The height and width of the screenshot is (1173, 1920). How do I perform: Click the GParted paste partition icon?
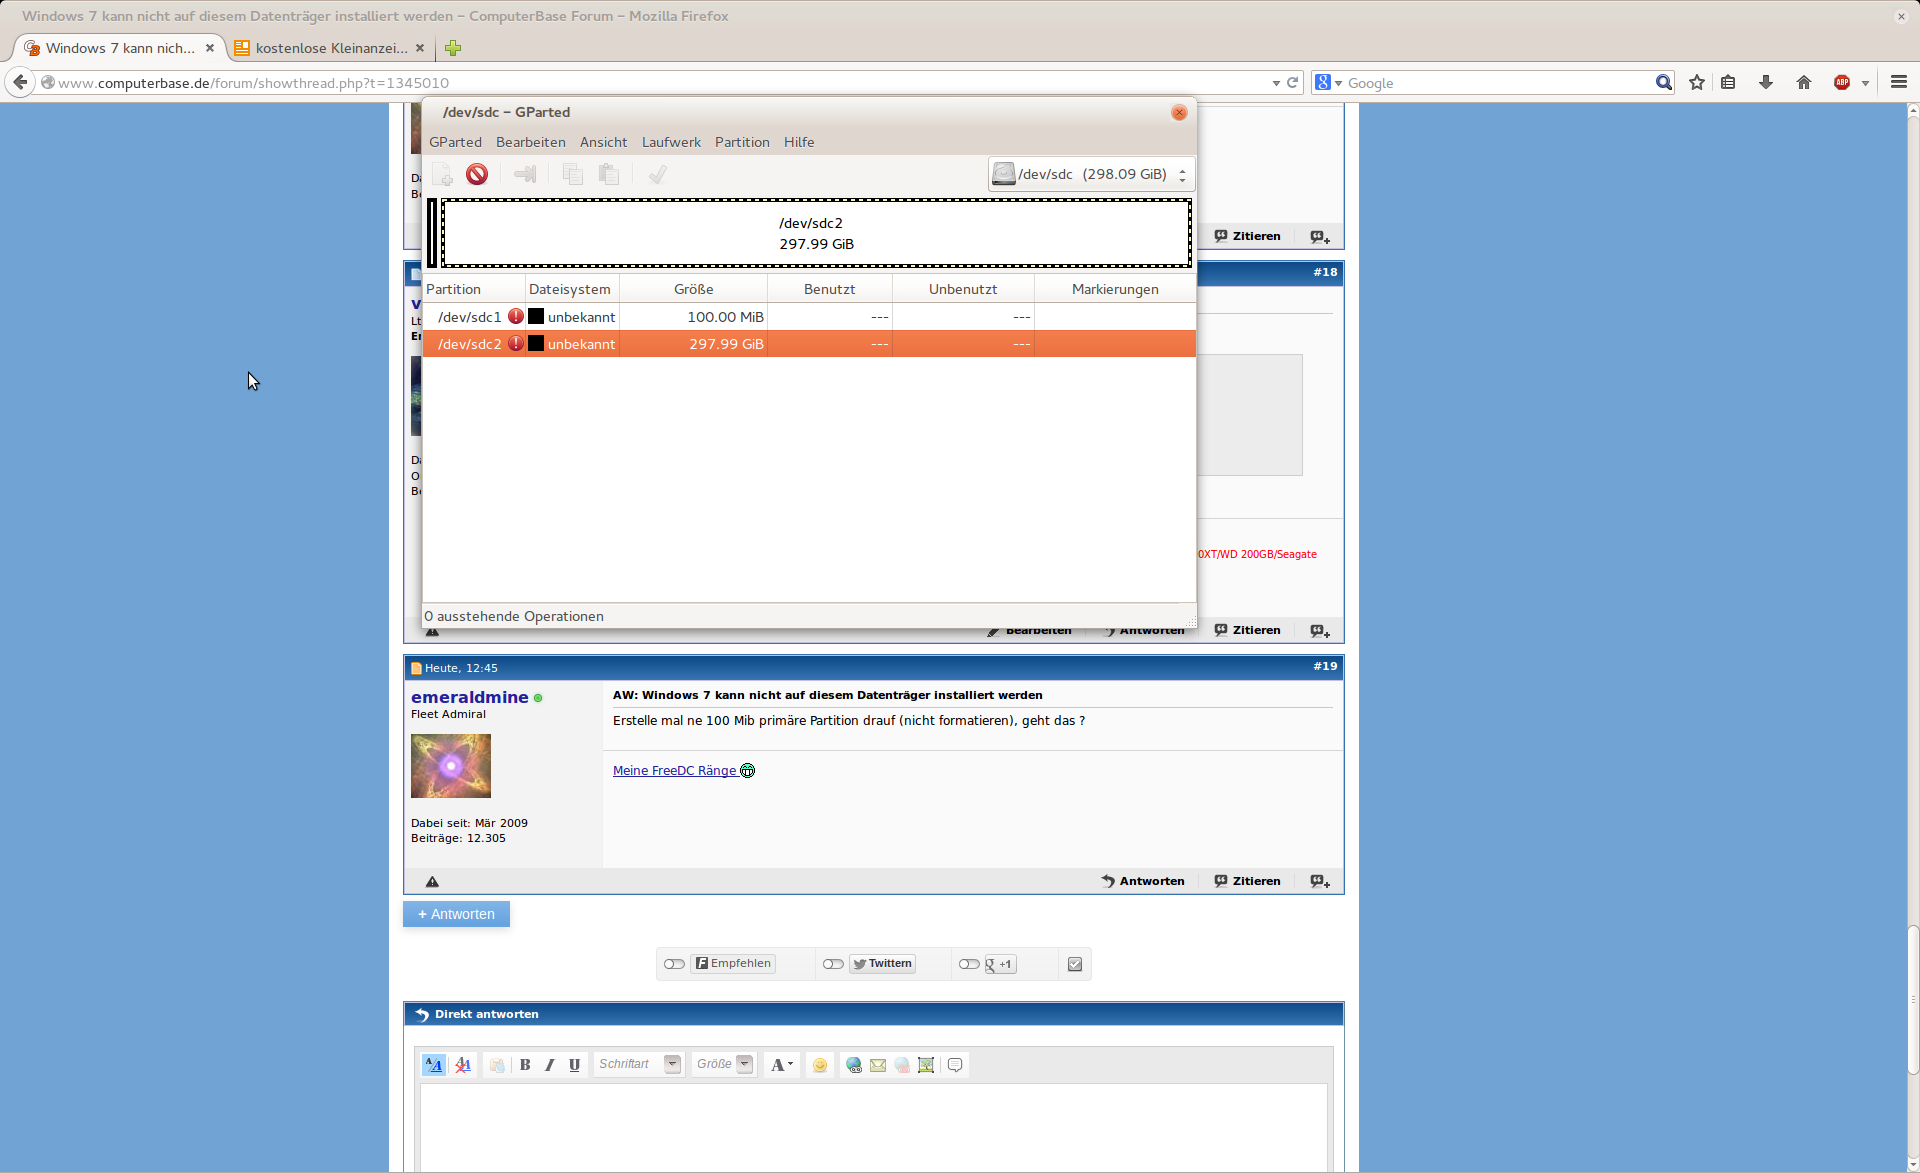[x=608, y=175]
